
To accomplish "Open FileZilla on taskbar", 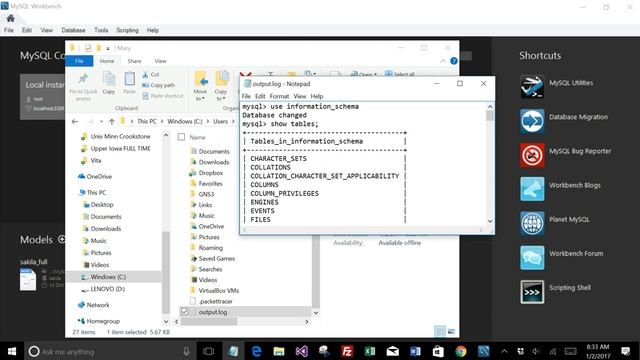I will click(347, 351).
